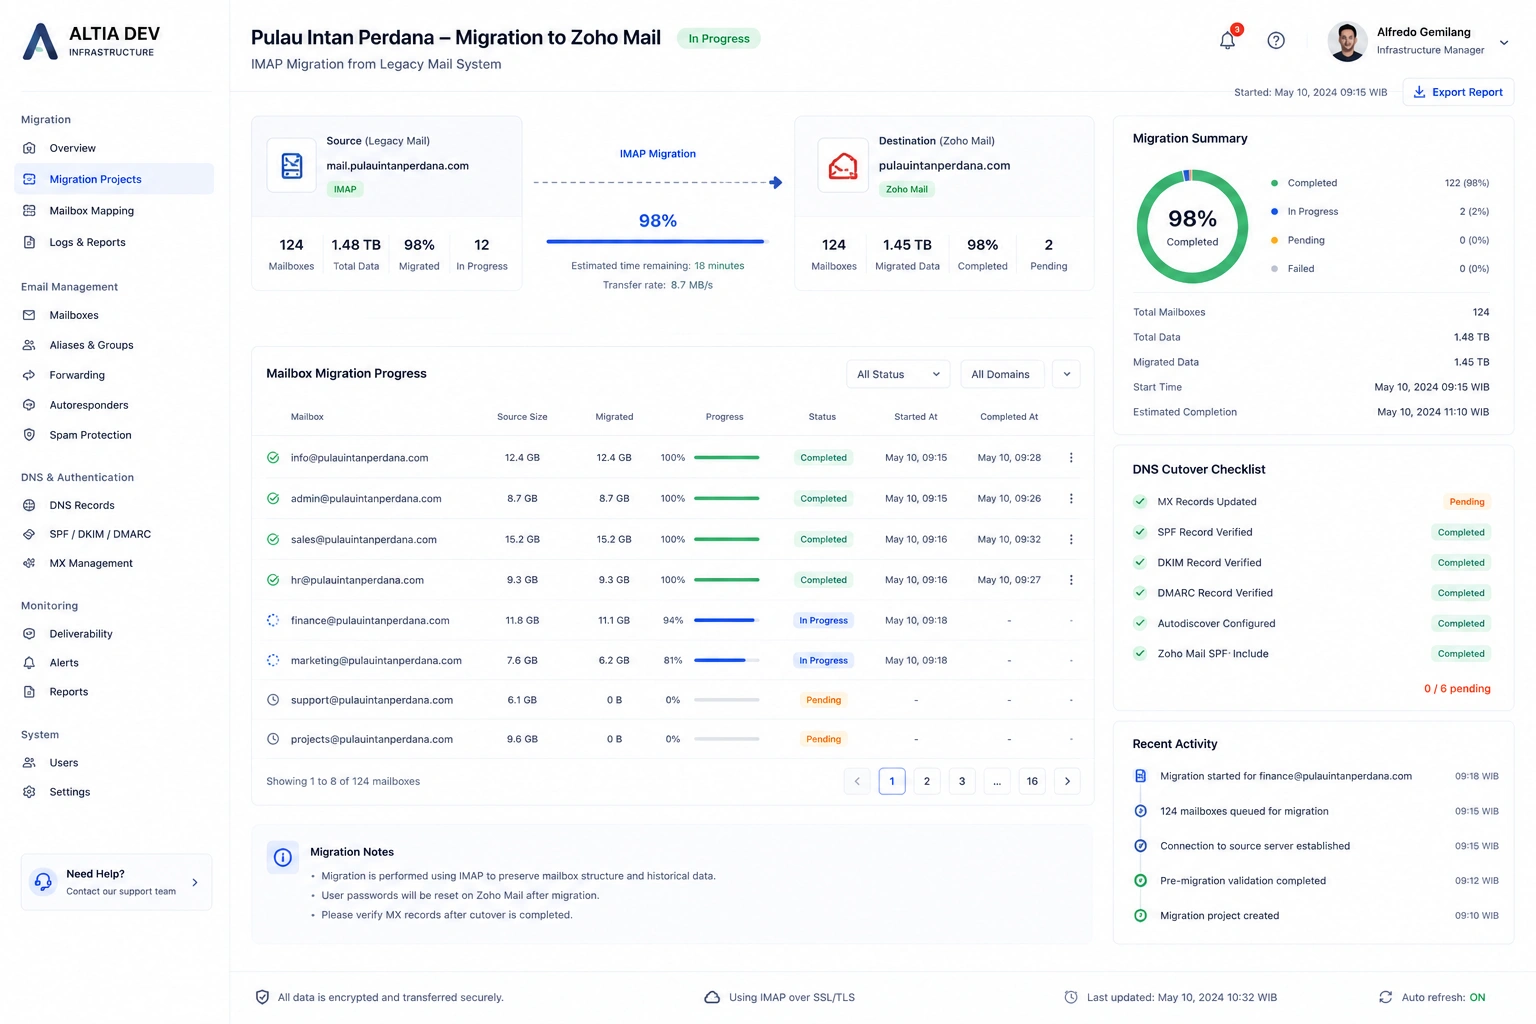Viewport: 1536px width, 1024px height.
Task: Open the All Status filter dropdown
Action: [x=898, y=374]
